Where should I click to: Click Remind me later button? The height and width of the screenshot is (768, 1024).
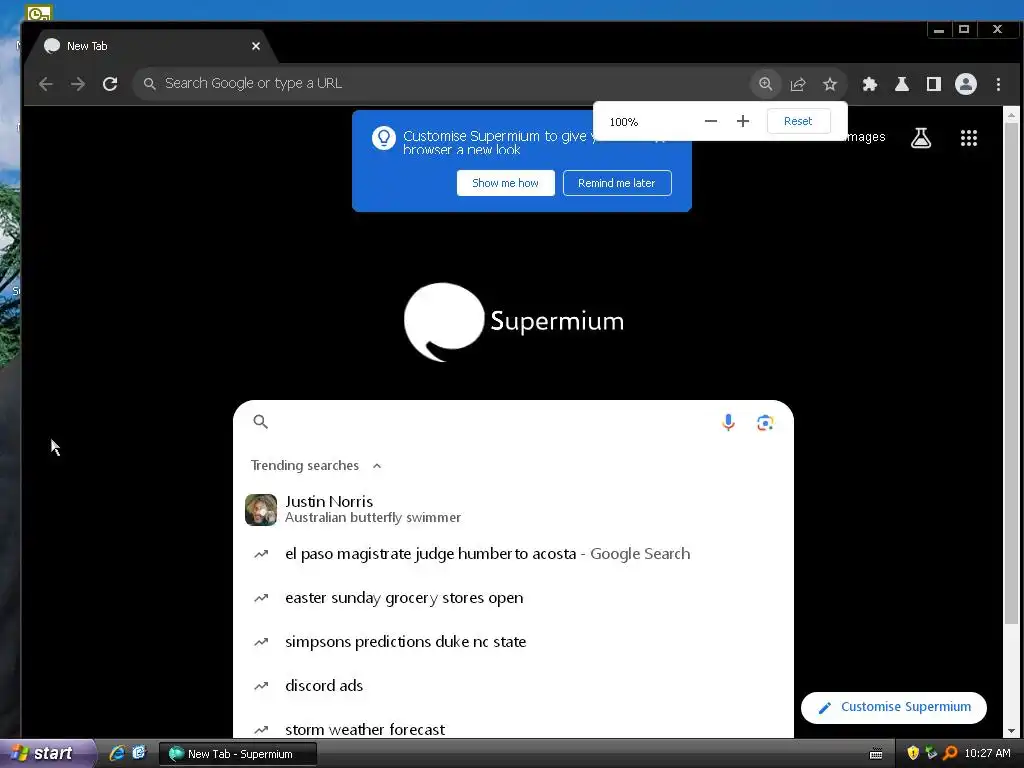pos(616,183)
